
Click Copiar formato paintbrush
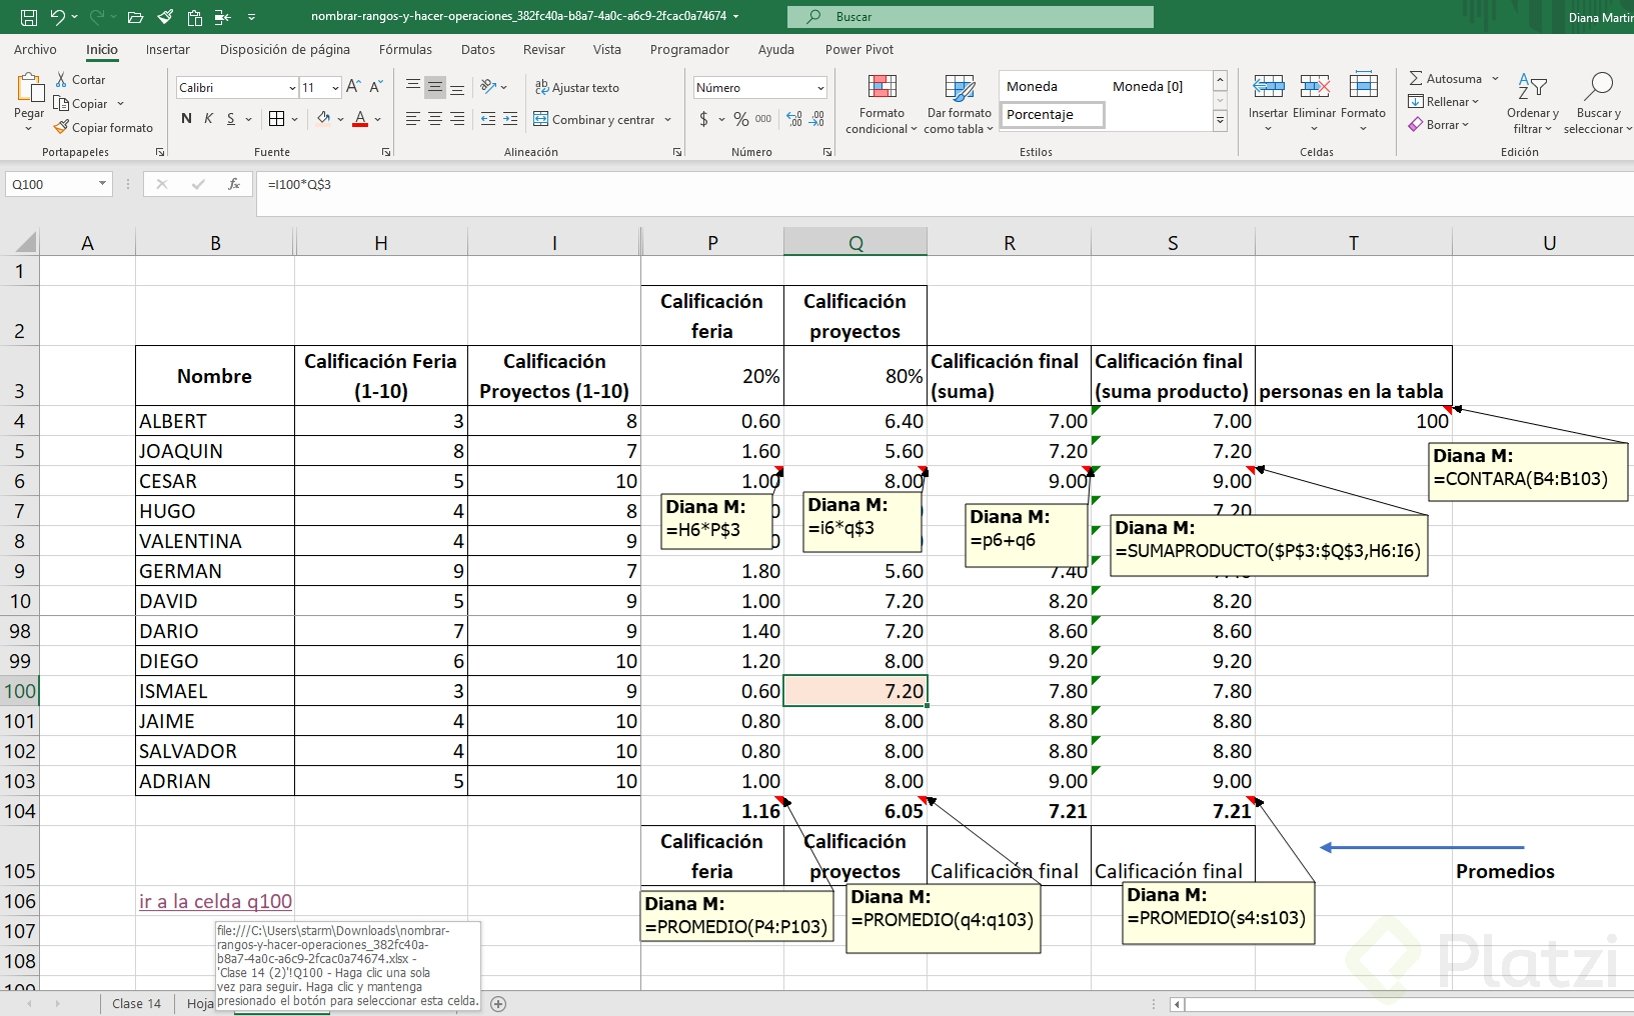pyautogui.click(x=104, y=127)
